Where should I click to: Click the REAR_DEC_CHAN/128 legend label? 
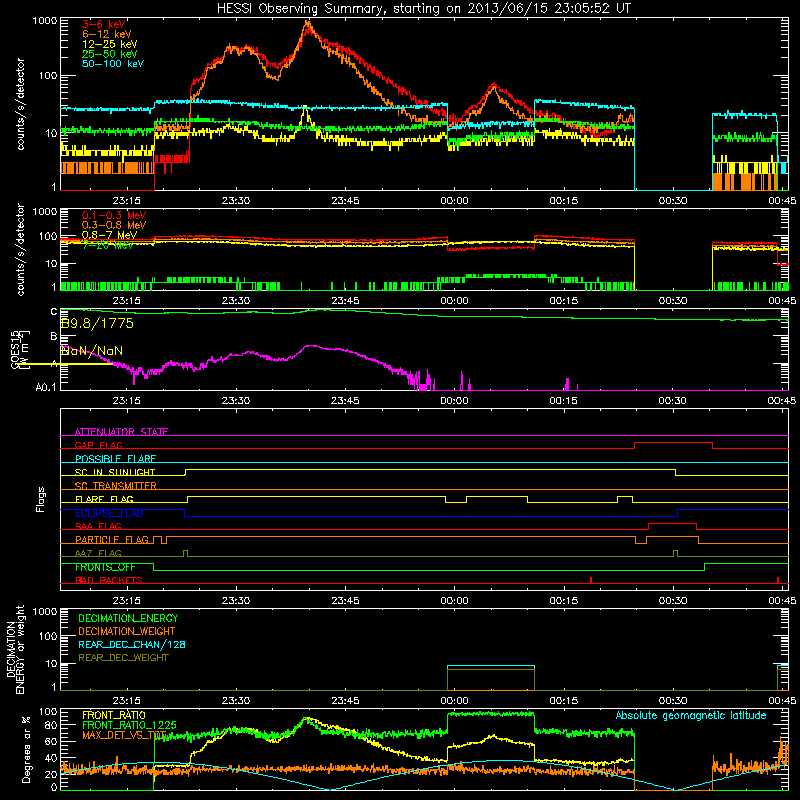(132, 645)
